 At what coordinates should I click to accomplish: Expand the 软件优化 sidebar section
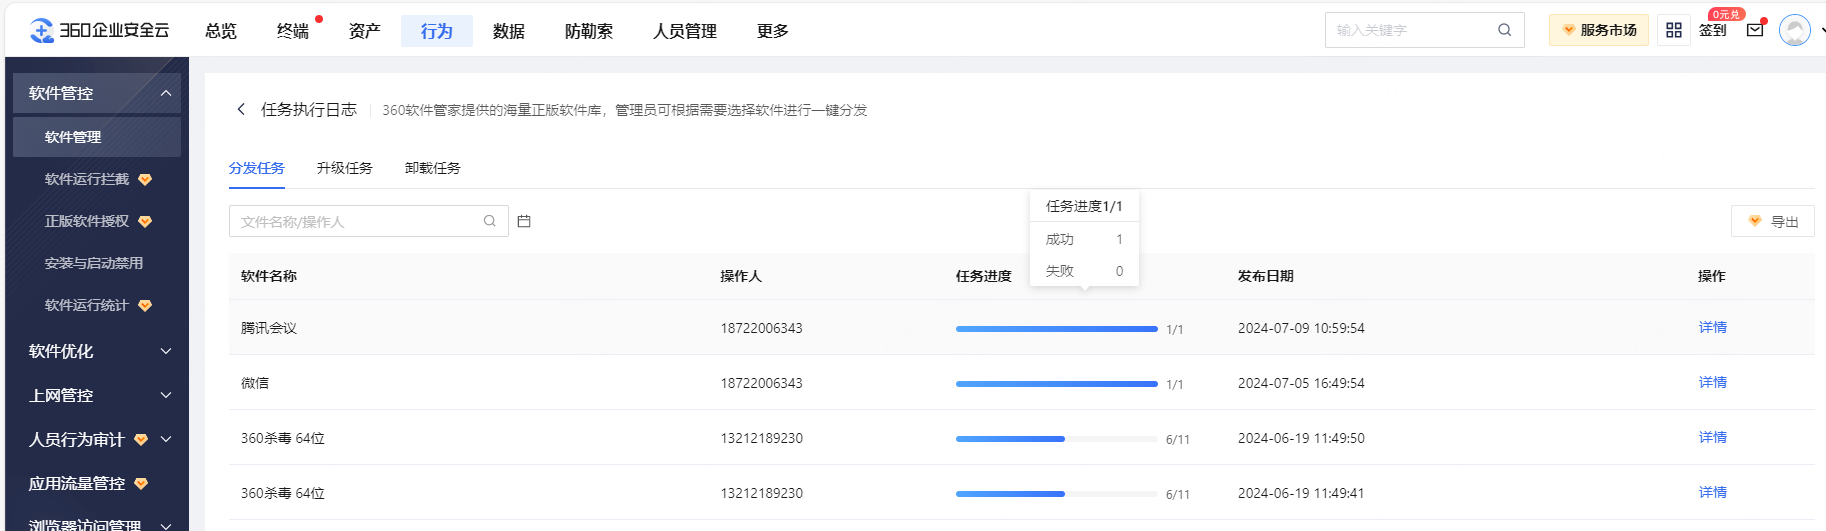pyautogui.click(x=97, y=351)
